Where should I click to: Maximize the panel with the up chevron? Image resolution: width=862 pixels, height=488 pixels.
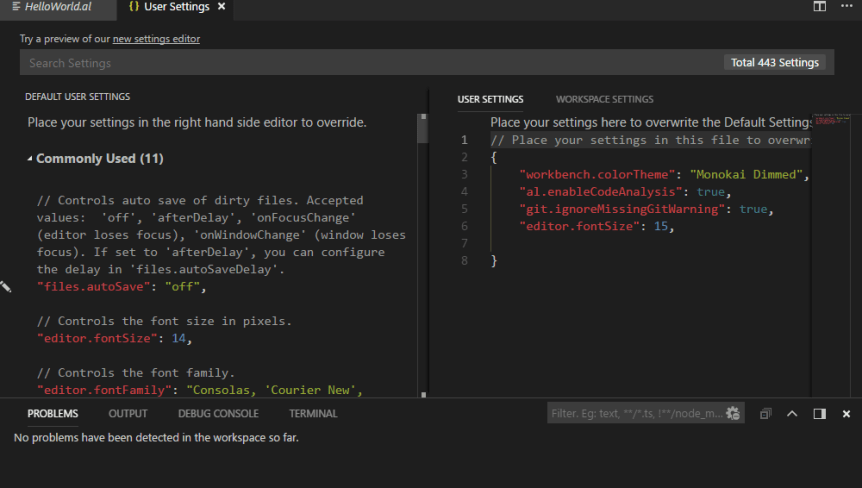[x=792, y=413]
